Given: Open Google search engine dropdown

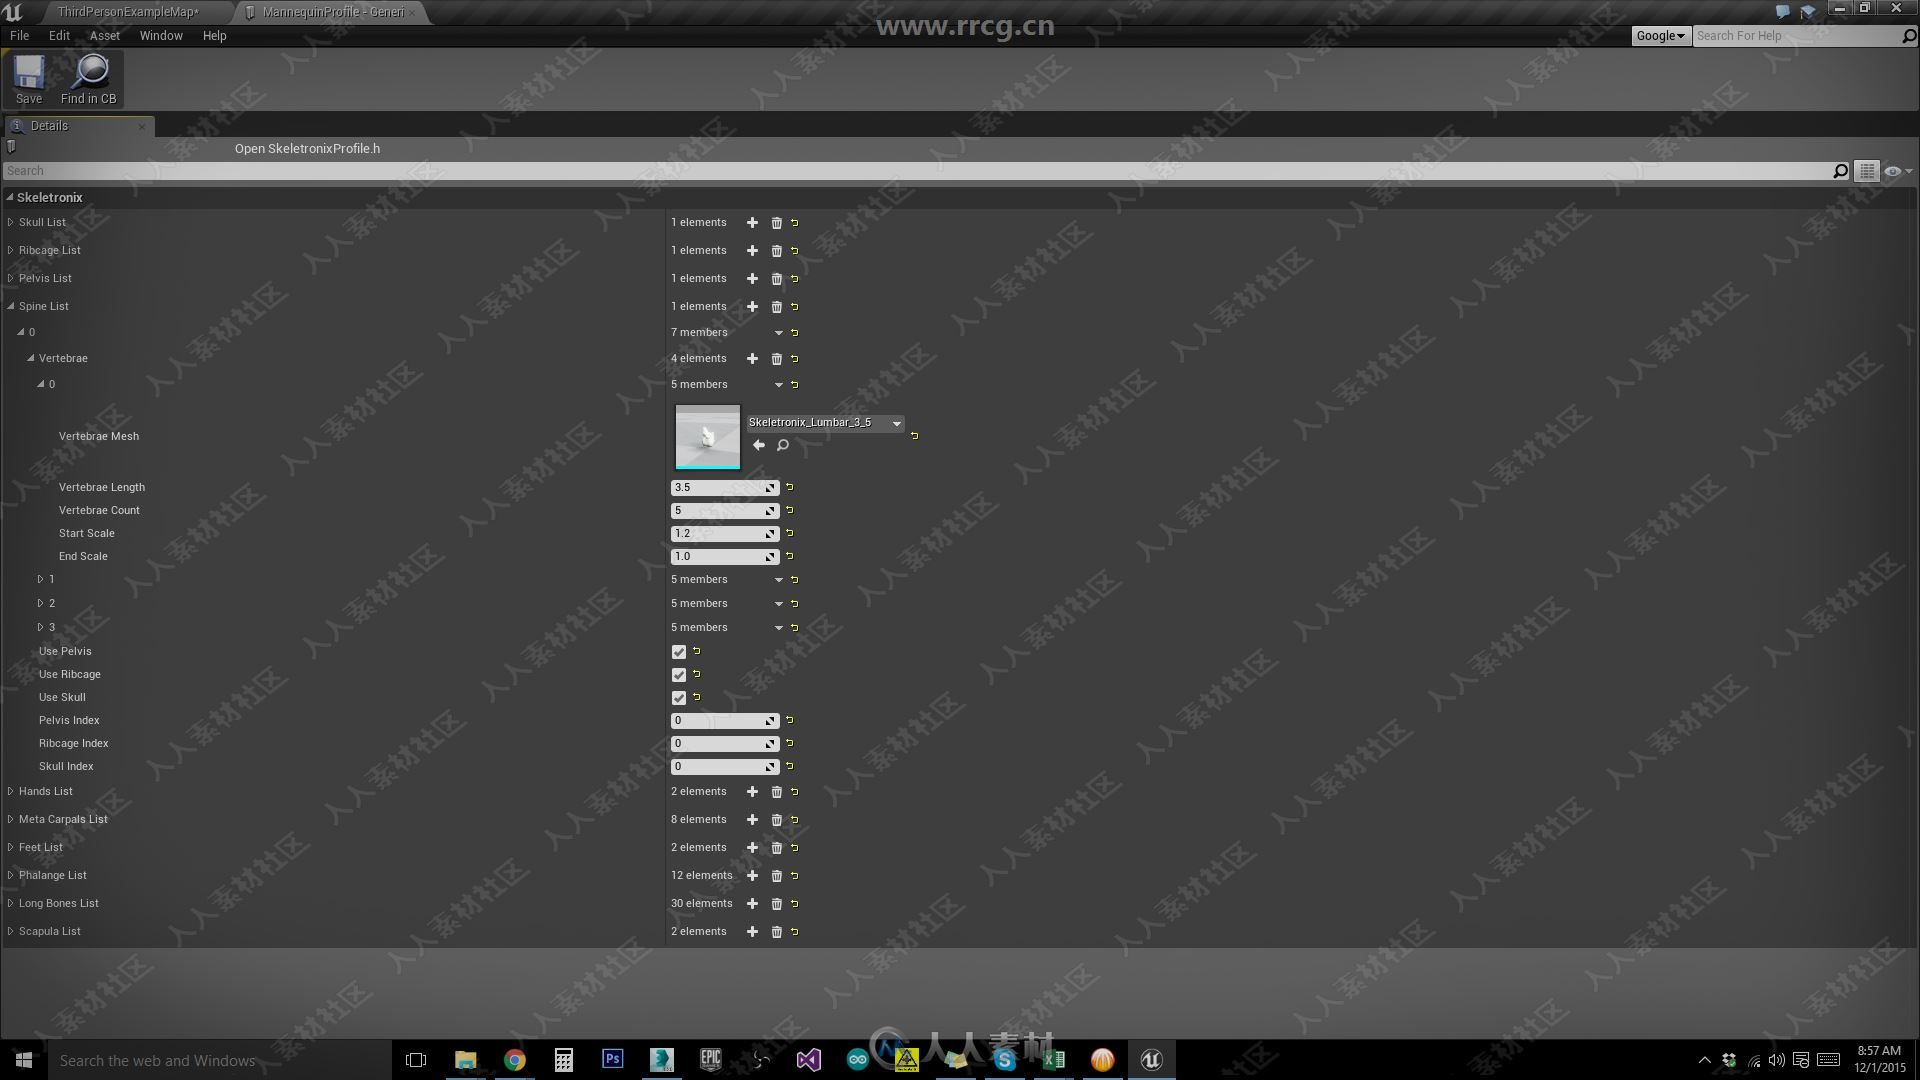Looking at the screenshot, I should (1660, 36).
